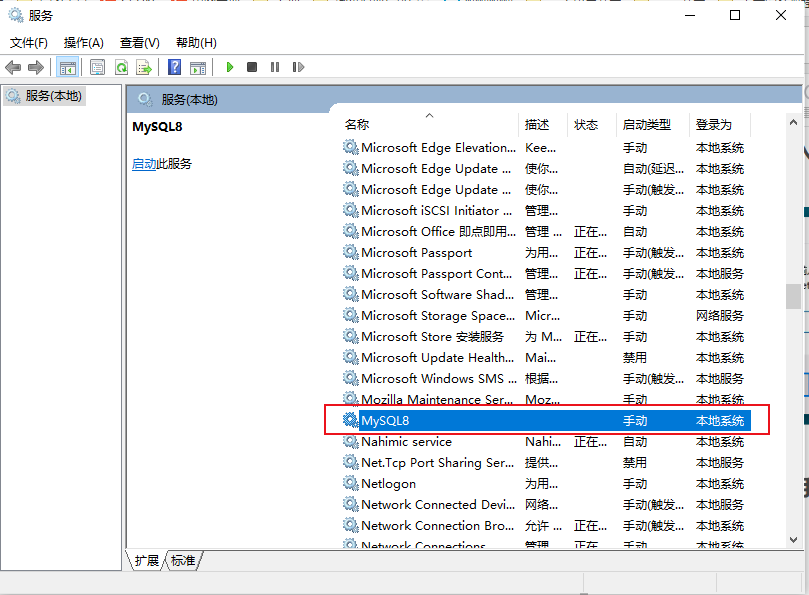809x595 pixels.
Task: Select the Nahimic service name
Action: click(x=407, y=442)
